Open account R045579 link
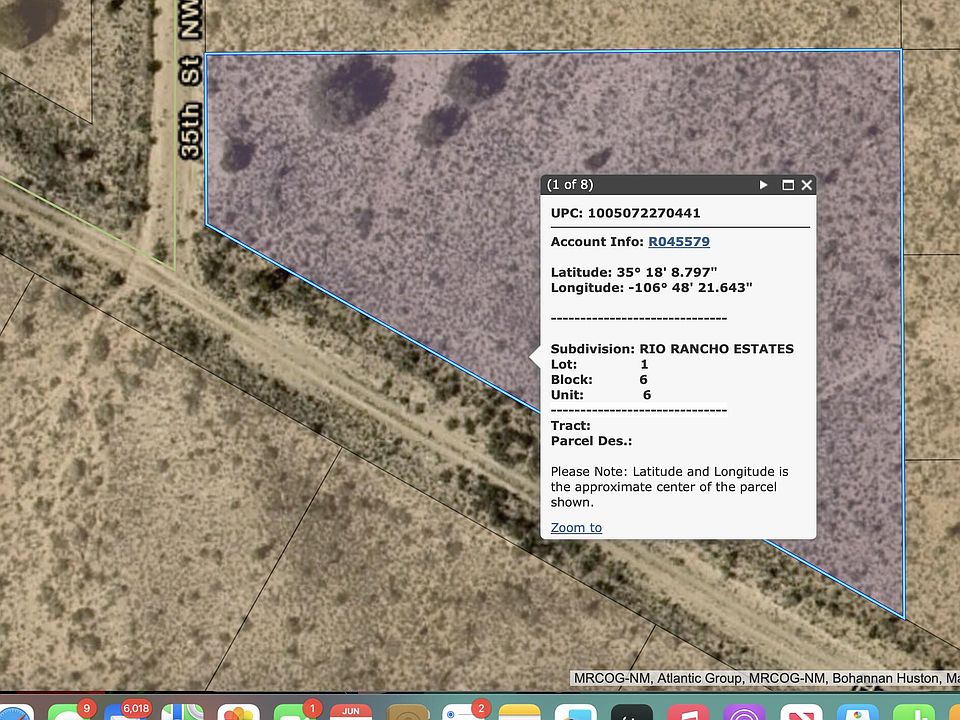Screen dimensions: 960x720 (679, 241)
